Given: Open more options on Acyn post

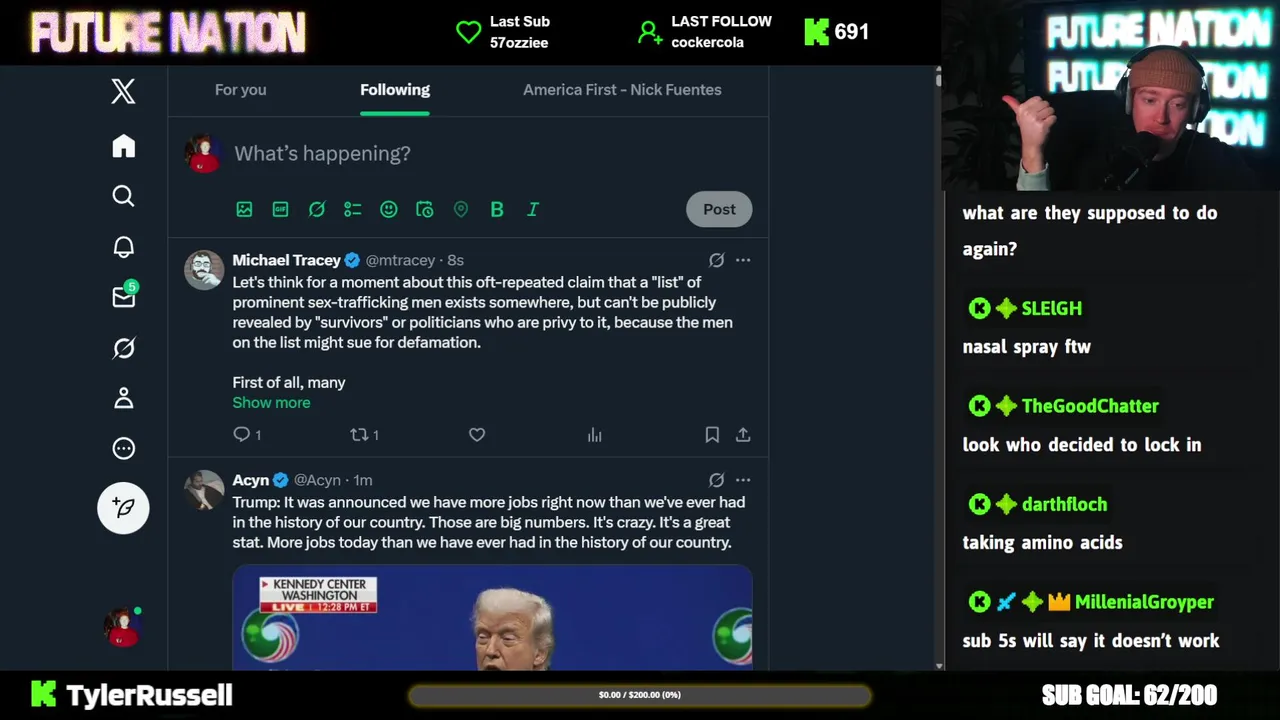Looking at the screenshot, I should (x=743, y=480).
